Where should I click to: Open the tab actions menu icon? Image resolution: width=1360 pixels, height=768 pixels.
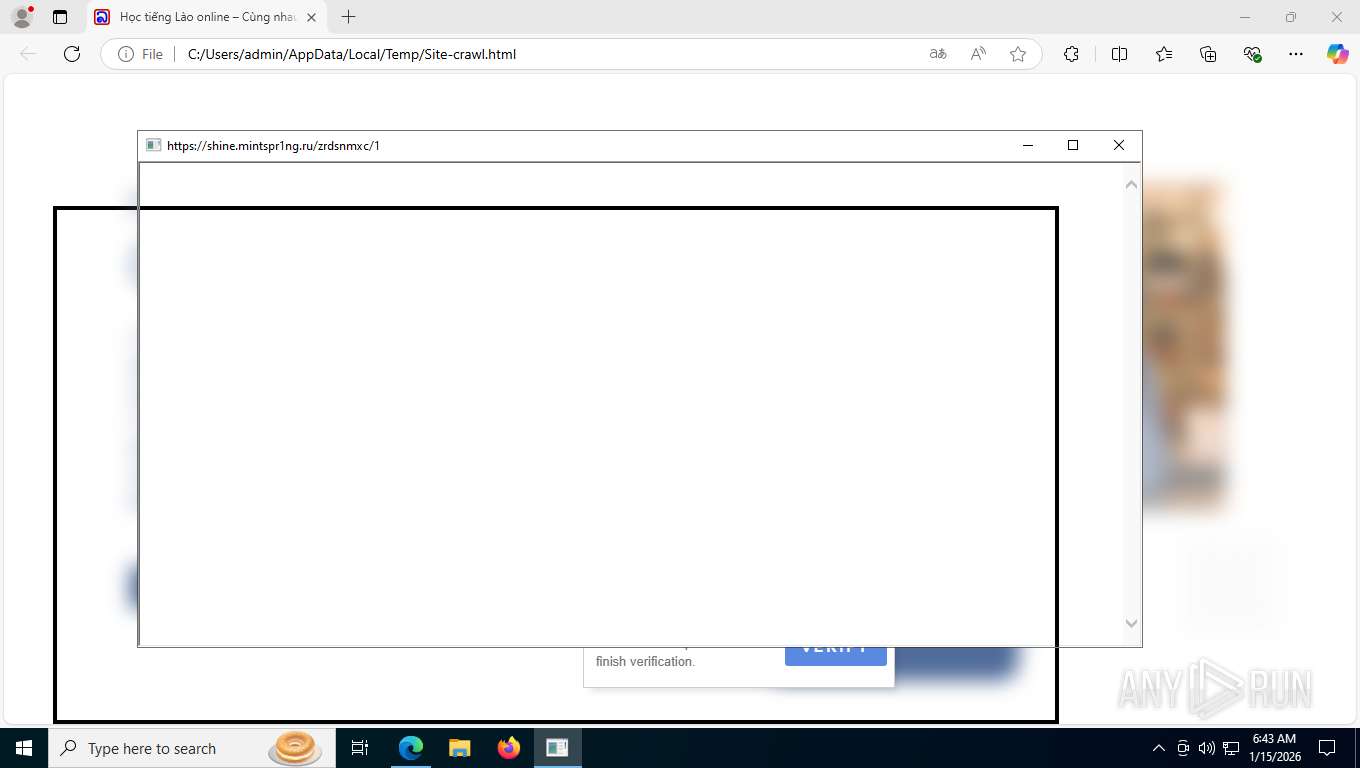60,17
